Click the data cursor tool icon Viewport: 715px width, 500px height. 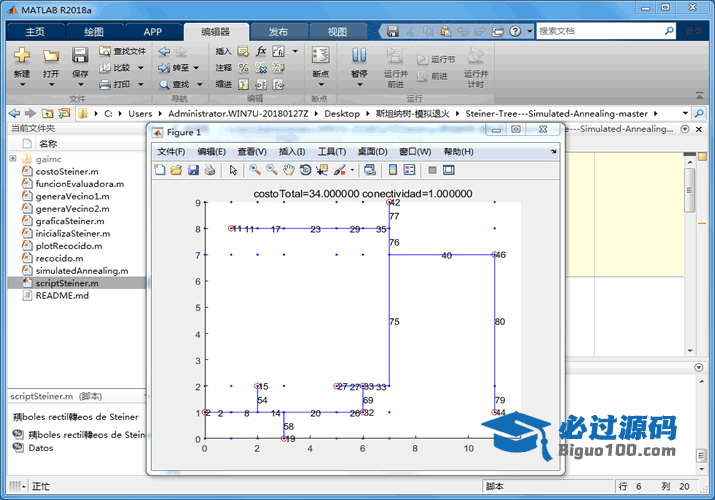[x=321, y=170]
